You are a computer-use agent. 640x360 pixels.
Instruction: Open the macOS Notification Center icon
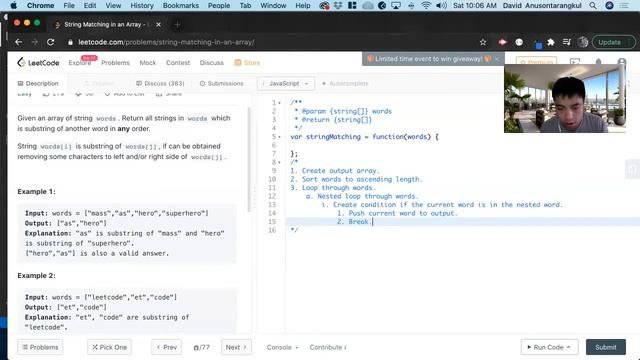pos(624,5)
